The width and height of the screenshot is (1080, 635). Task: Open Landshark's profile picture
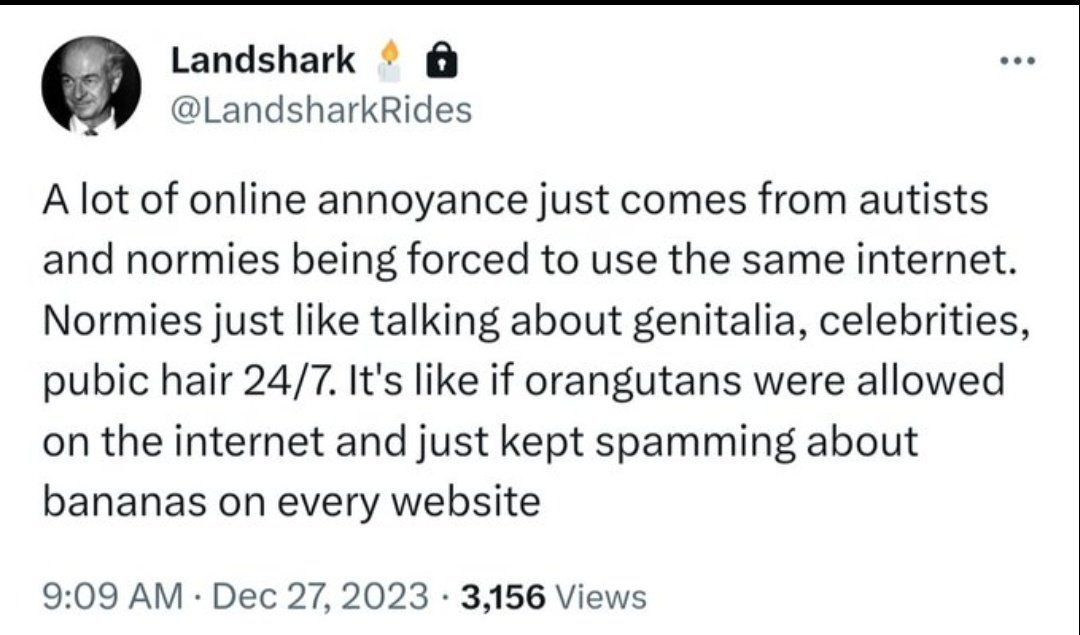tap(91, 88)
